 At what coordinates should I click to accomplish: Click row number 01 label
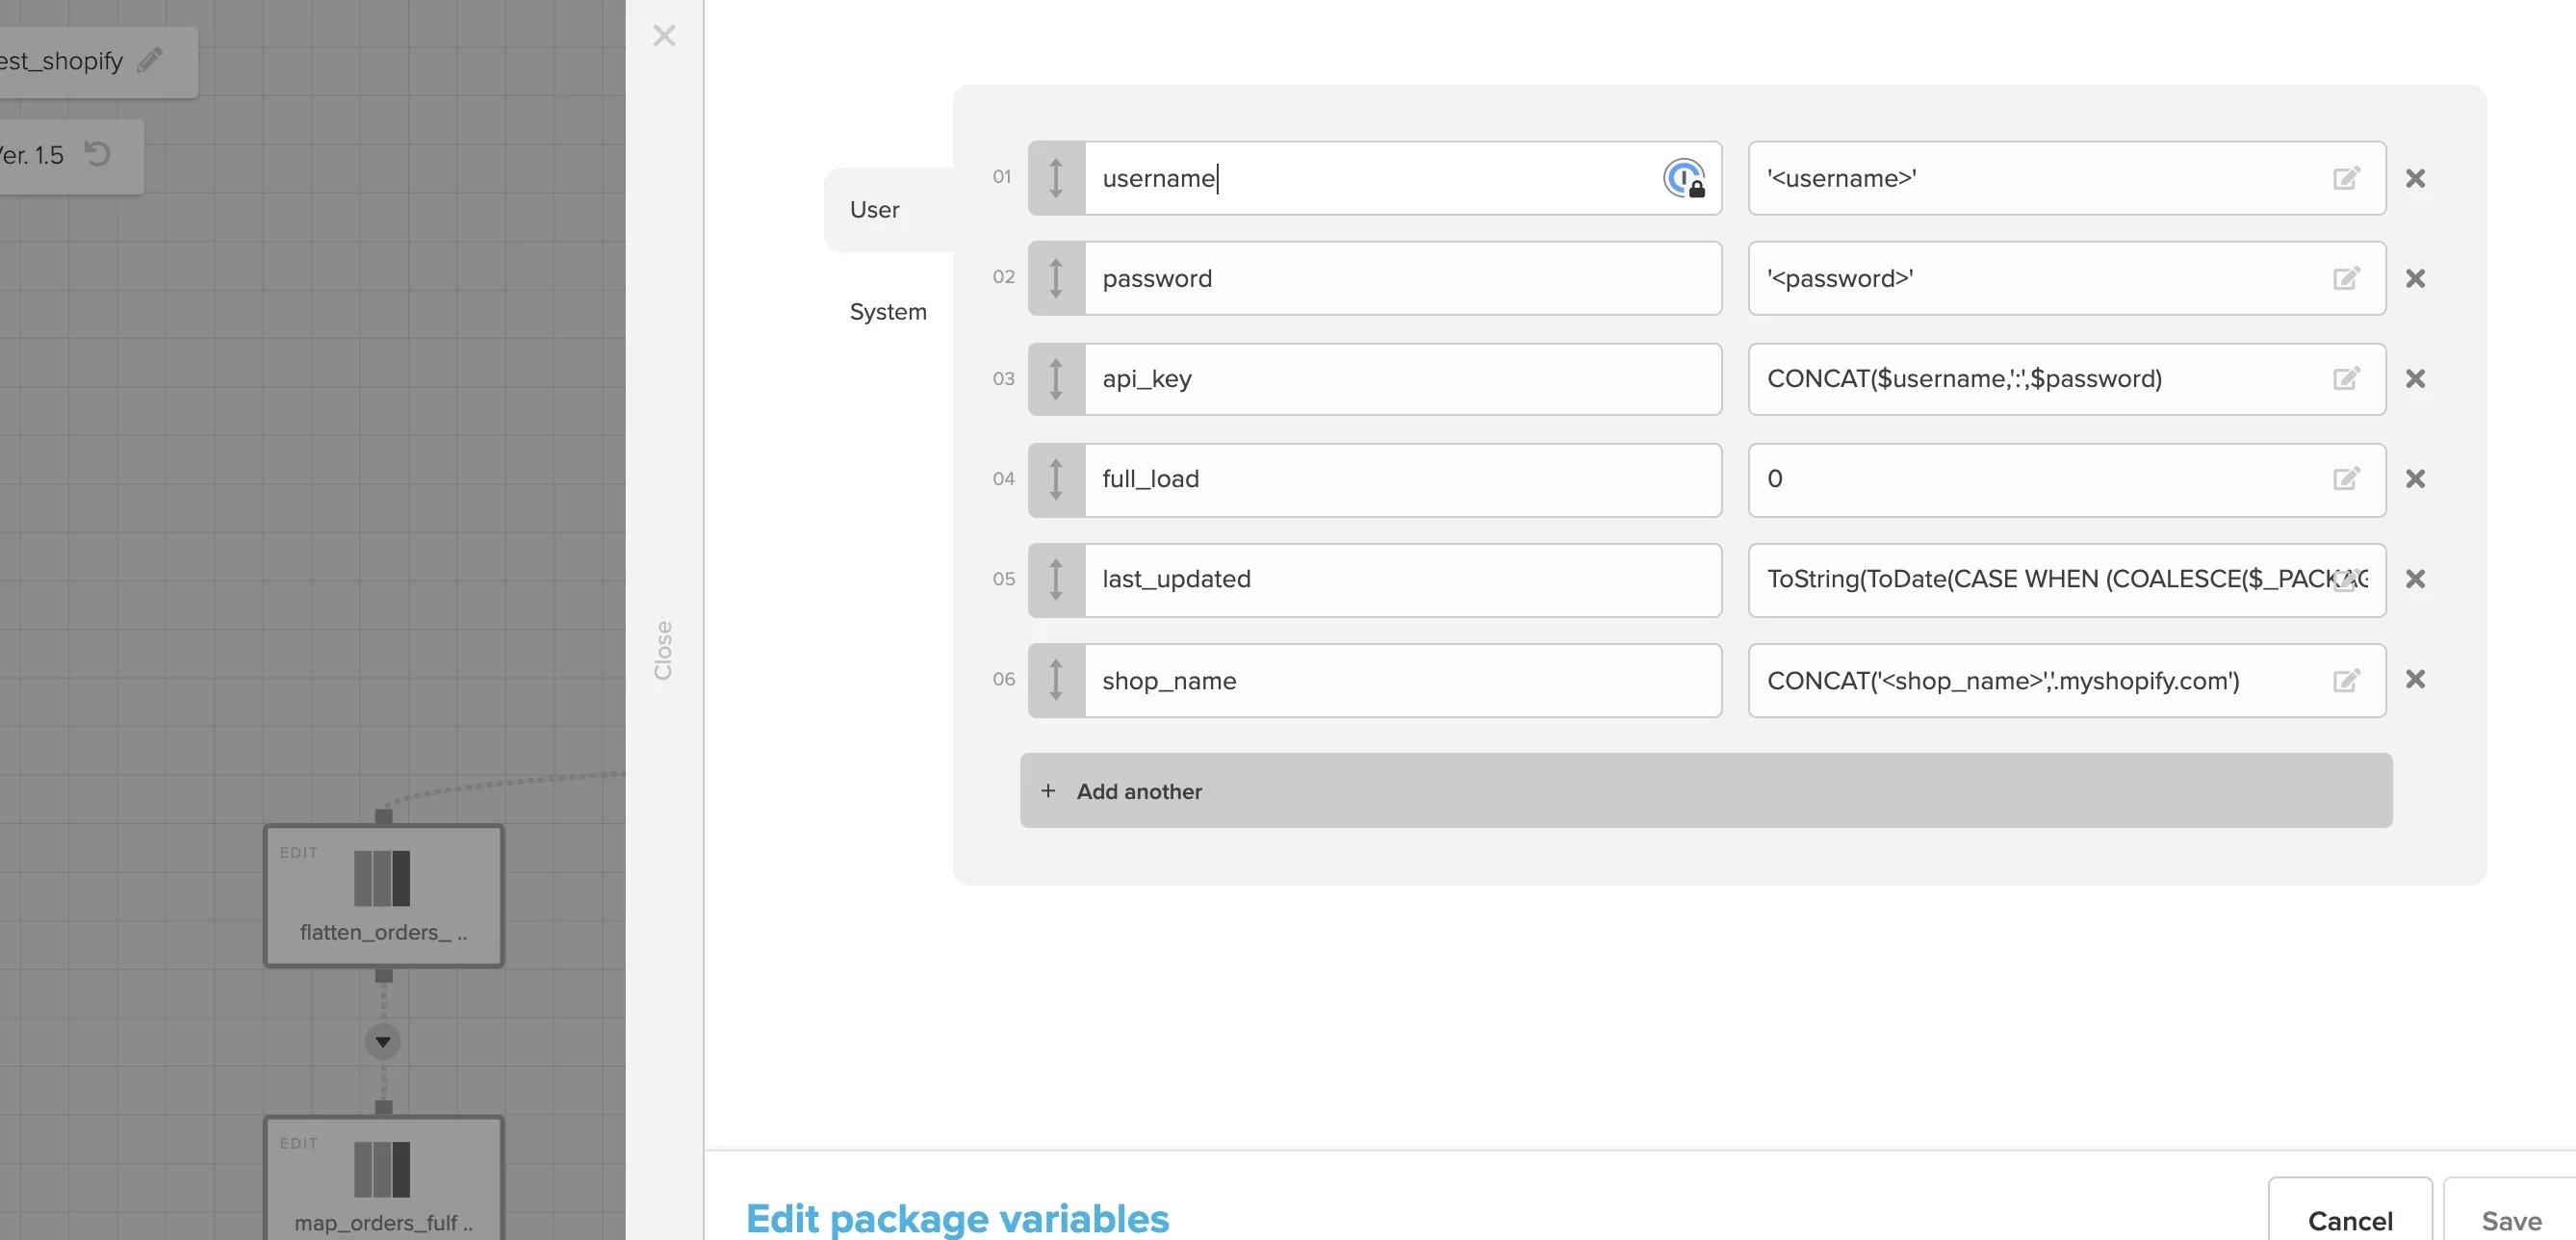(x=1002, y=177)
